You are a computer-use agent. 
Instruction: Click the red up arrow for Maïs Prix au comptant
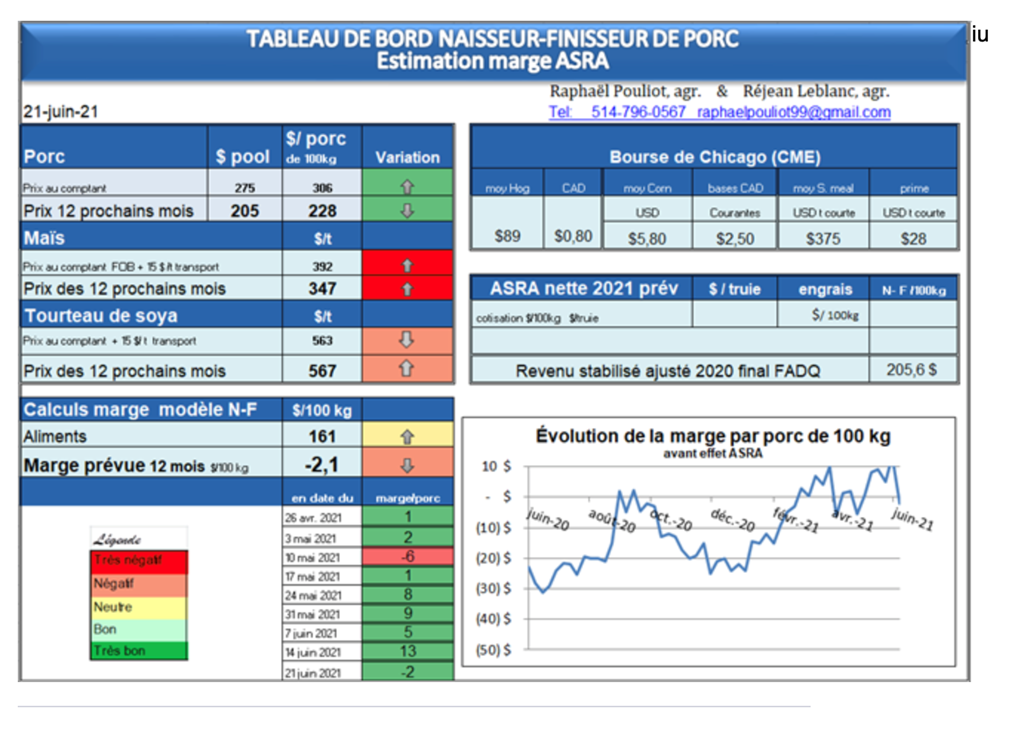coord(407,266)
